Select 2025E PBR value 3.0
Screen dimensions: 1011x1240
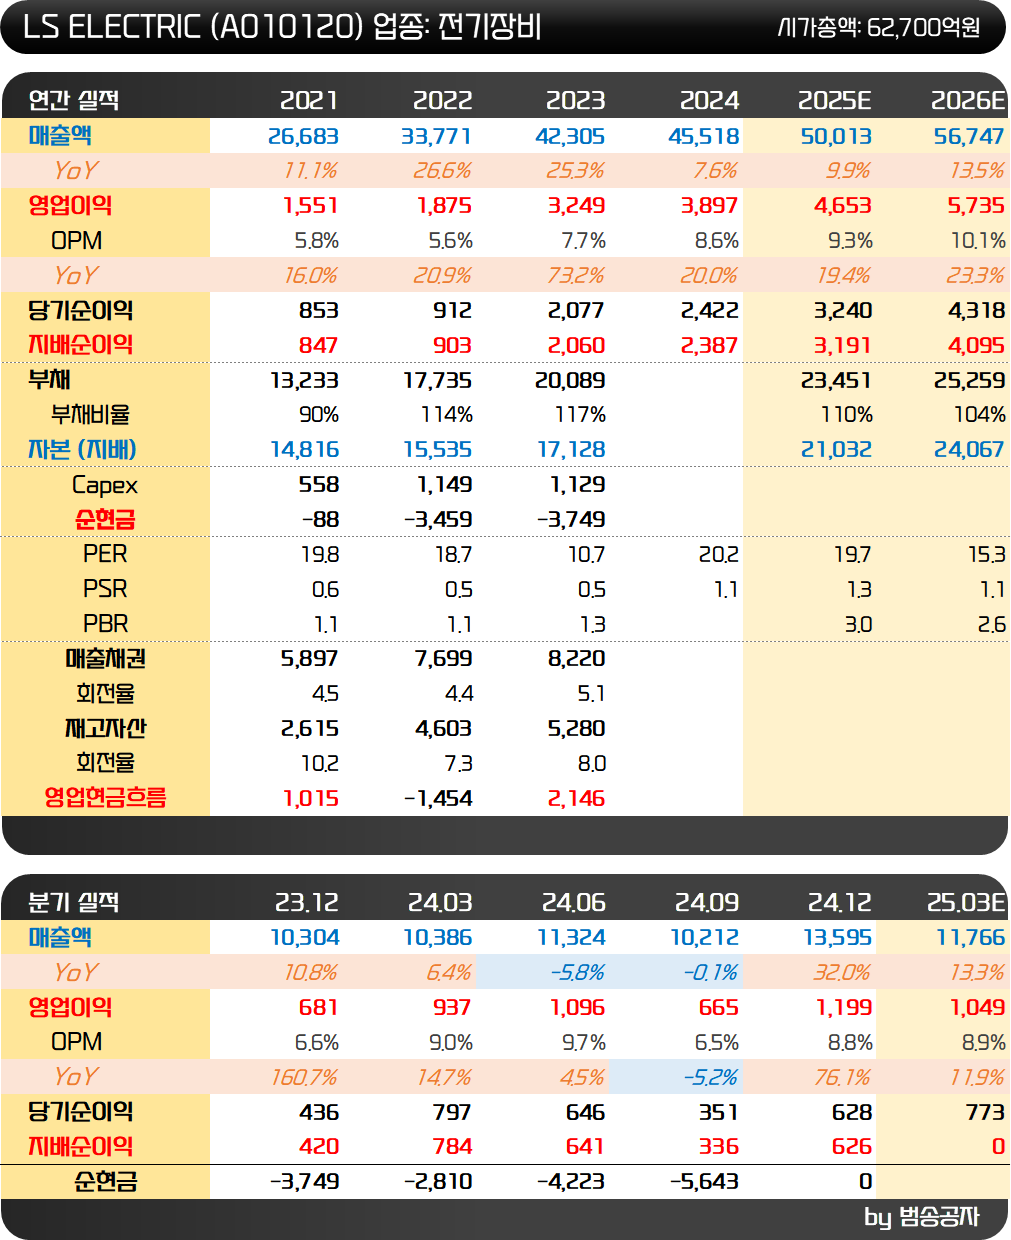(858, 625)
